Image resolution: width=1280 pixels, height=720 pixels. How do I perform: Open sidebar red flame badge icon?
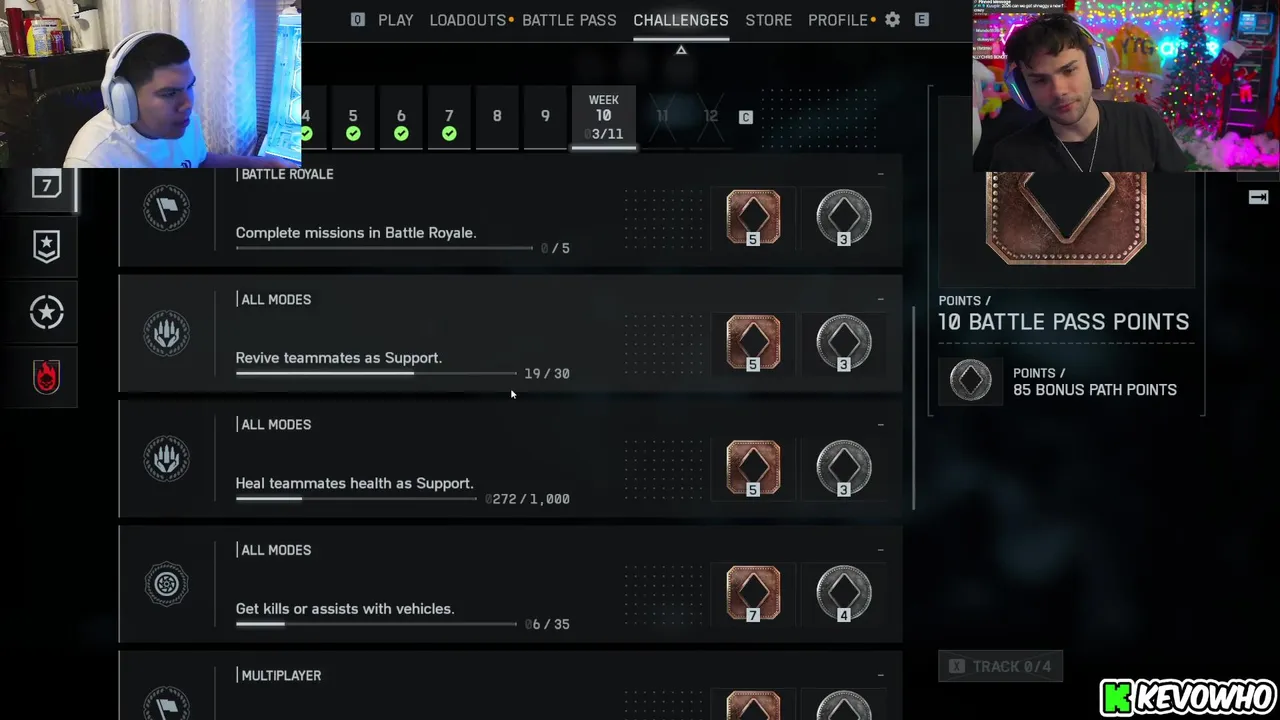pos(46,377)
